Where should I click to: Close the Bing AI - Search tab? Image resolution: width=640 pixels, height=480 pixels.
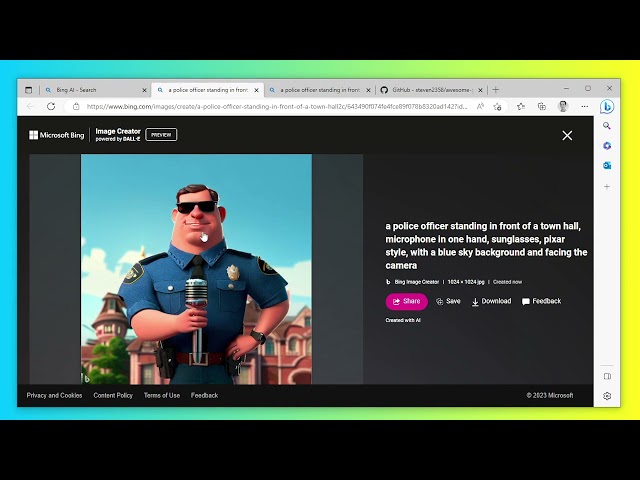tap(144, 90)
